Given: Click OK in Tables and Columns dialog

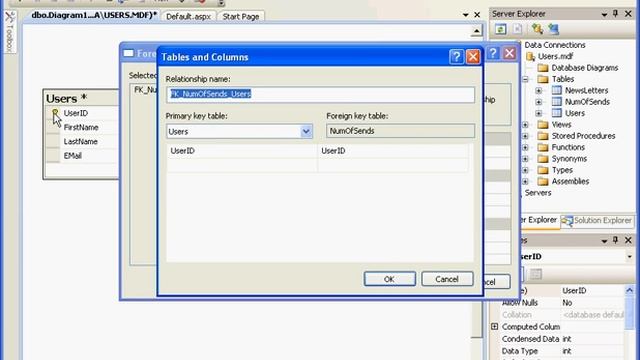Looking at the screenshot, I should click(x=389, y=279).
